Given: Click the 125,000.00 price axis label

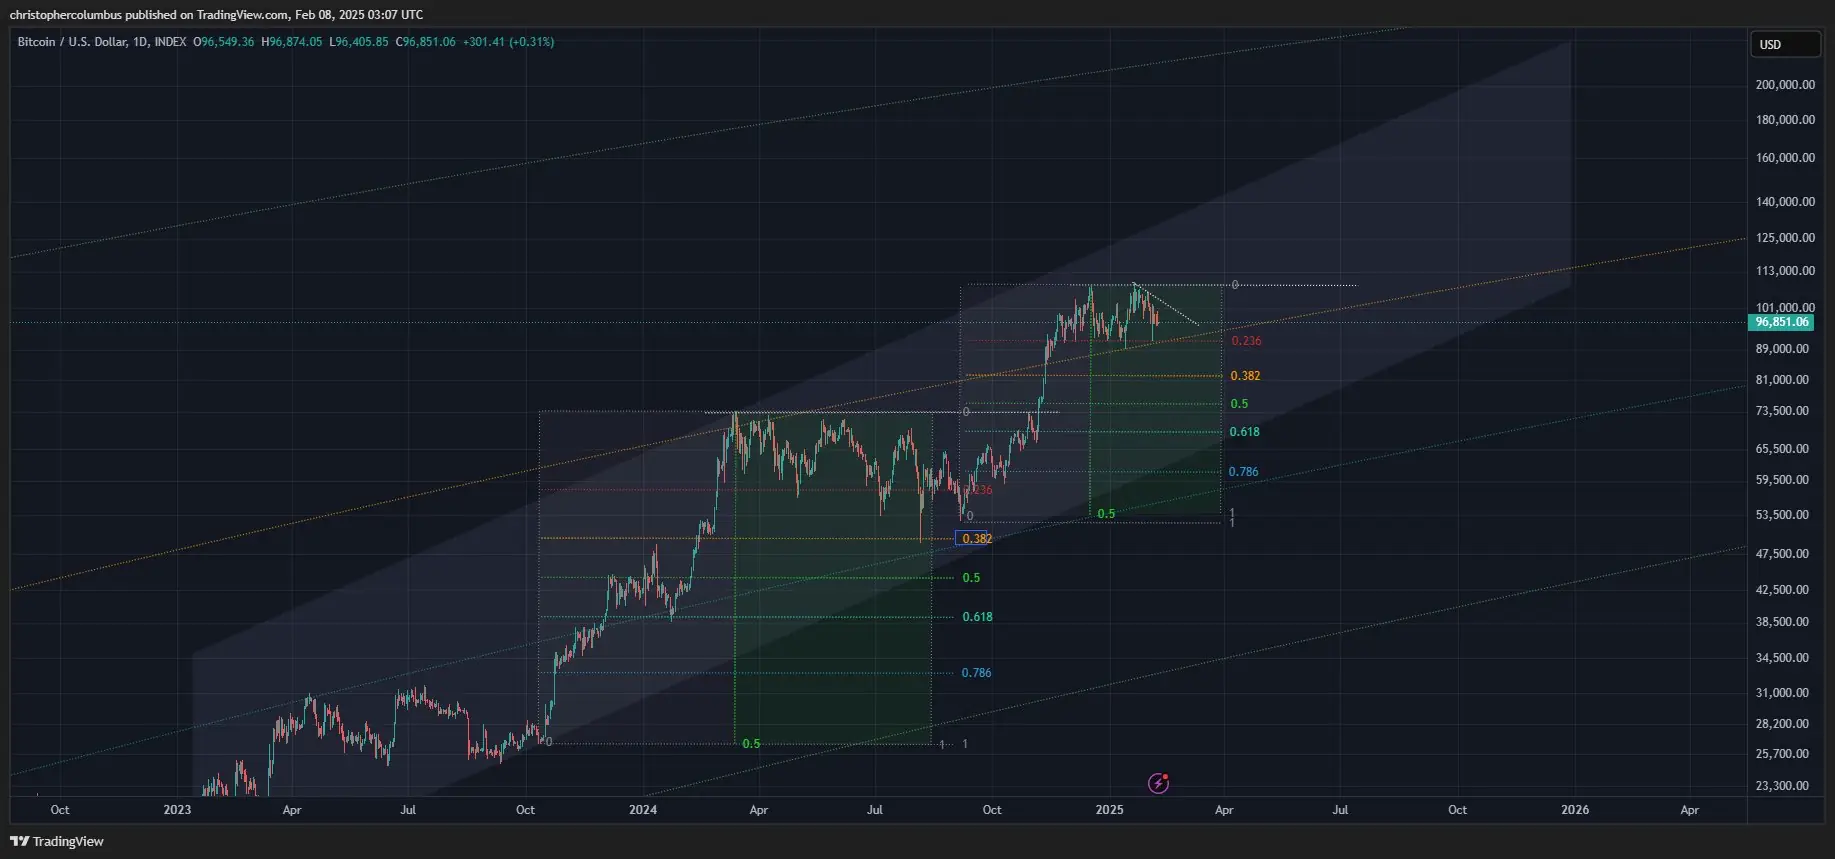Looking at the screenshot, I should (1785, 238).
